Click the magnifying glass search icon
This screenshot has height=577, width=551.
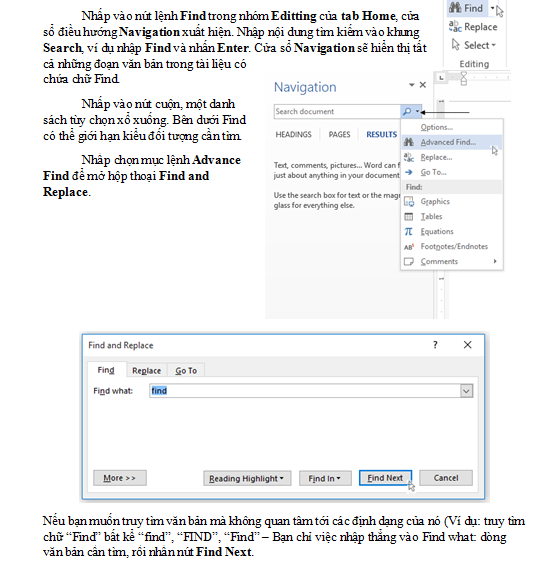407,111
